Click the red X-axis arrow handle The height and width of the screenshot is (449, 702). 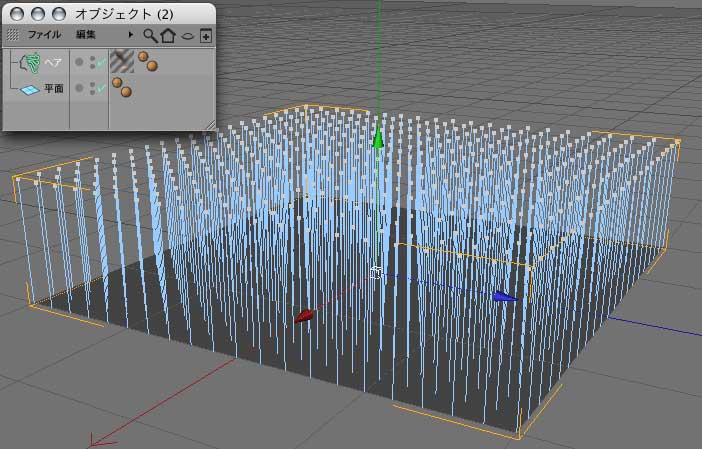304,316
